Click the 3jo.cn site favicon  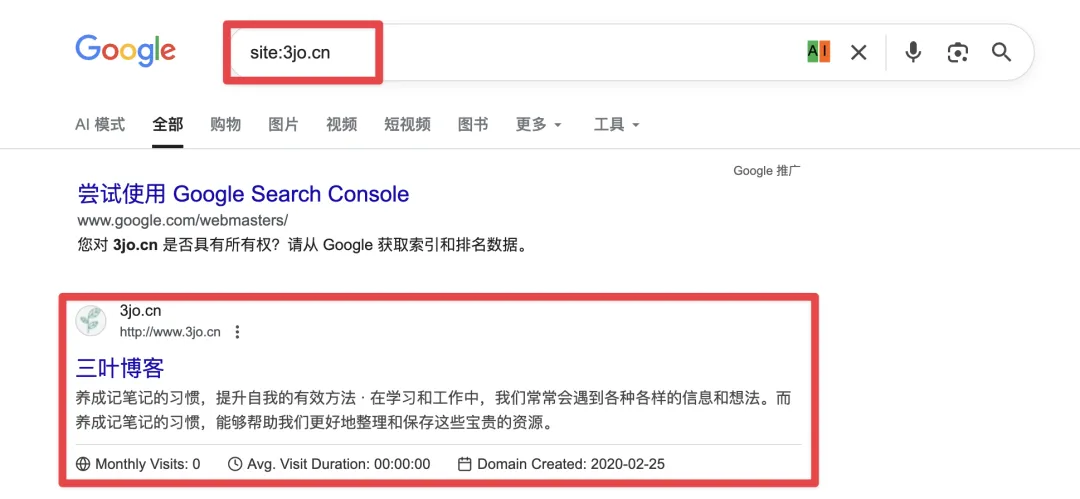point(92,320)
